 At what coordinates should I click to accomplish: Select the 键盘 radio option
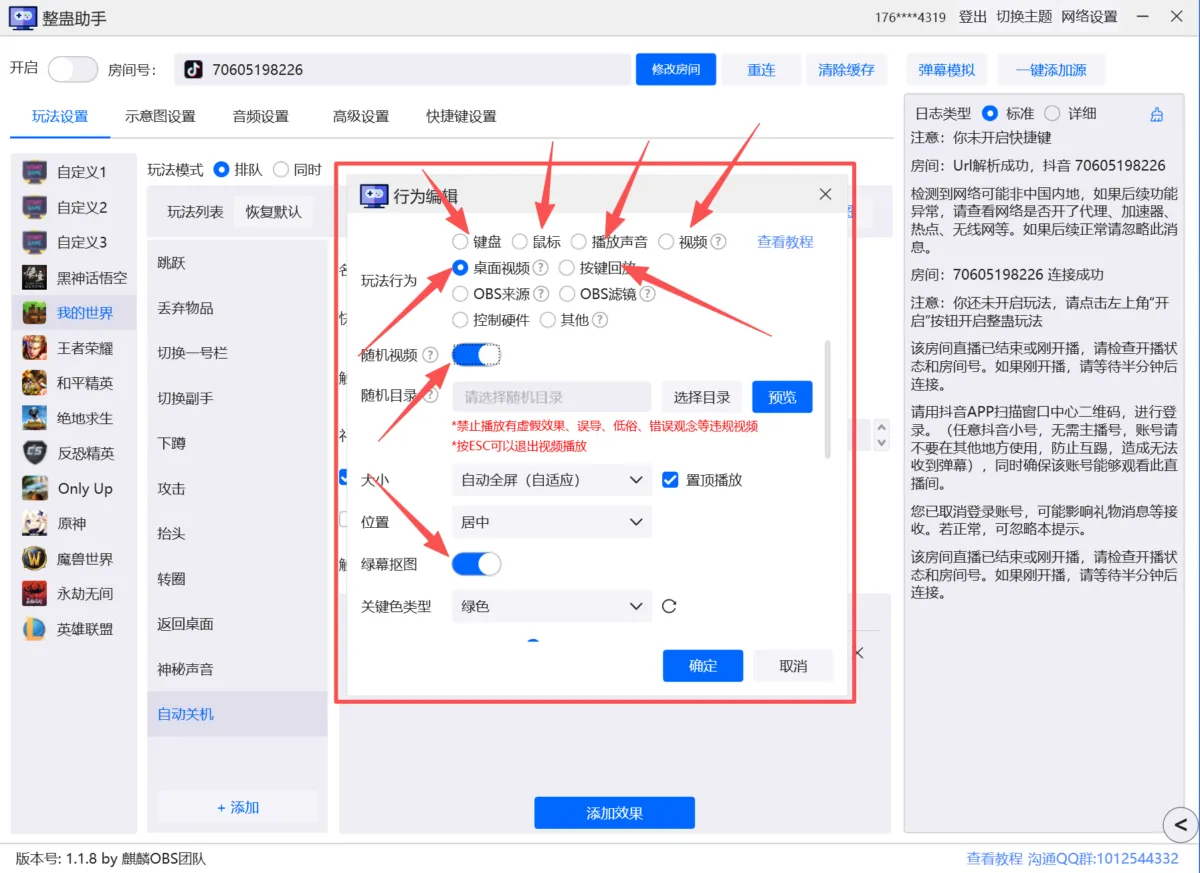click(460, 241)
